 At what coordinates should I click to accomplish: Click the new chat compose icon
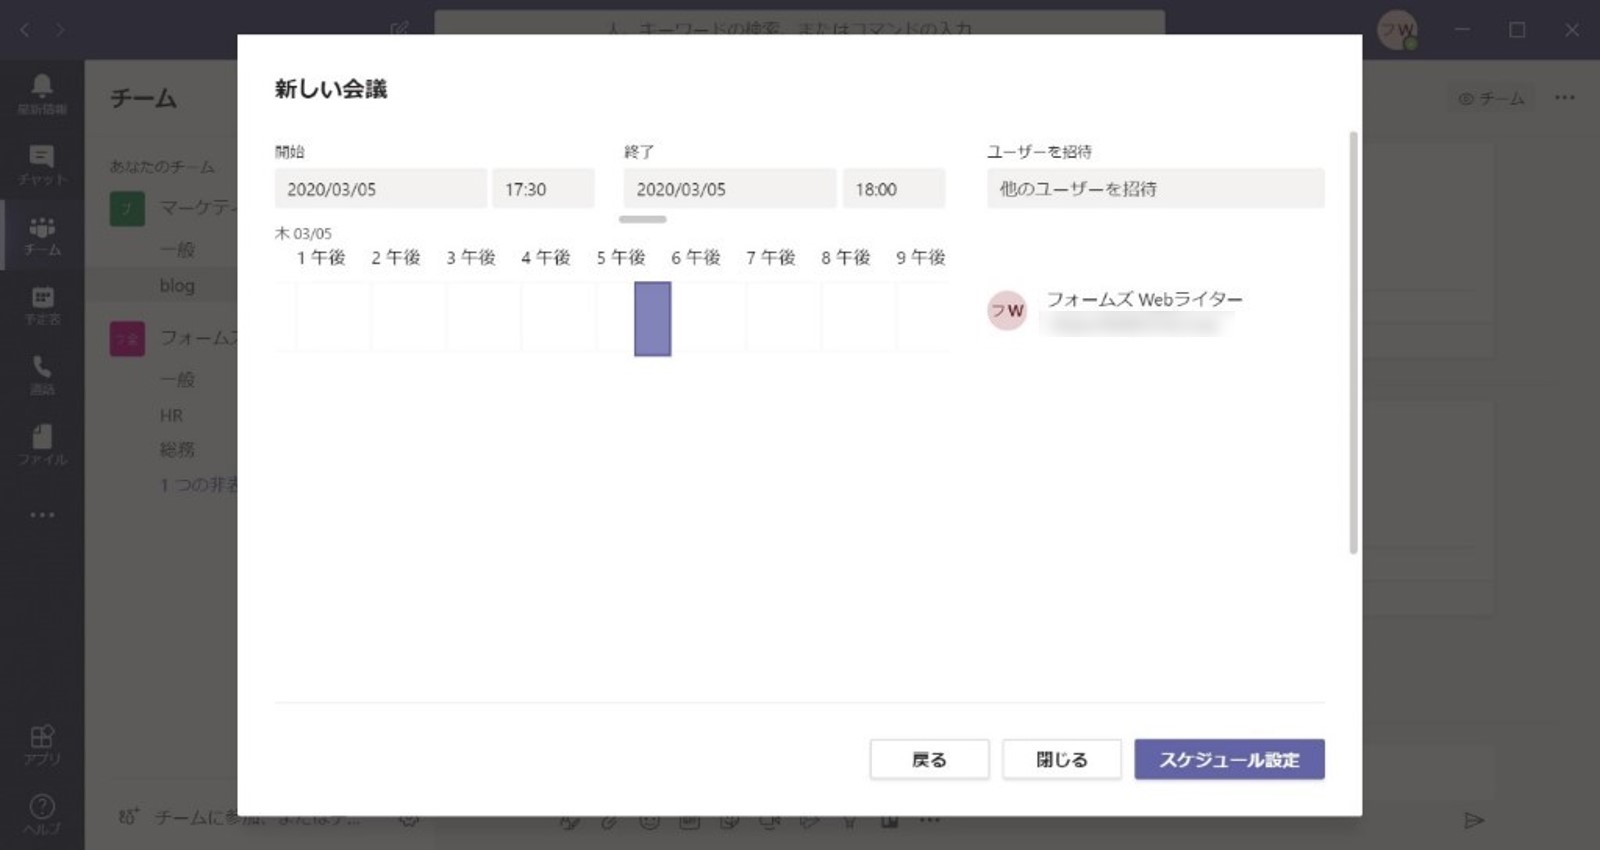[400, 29]
